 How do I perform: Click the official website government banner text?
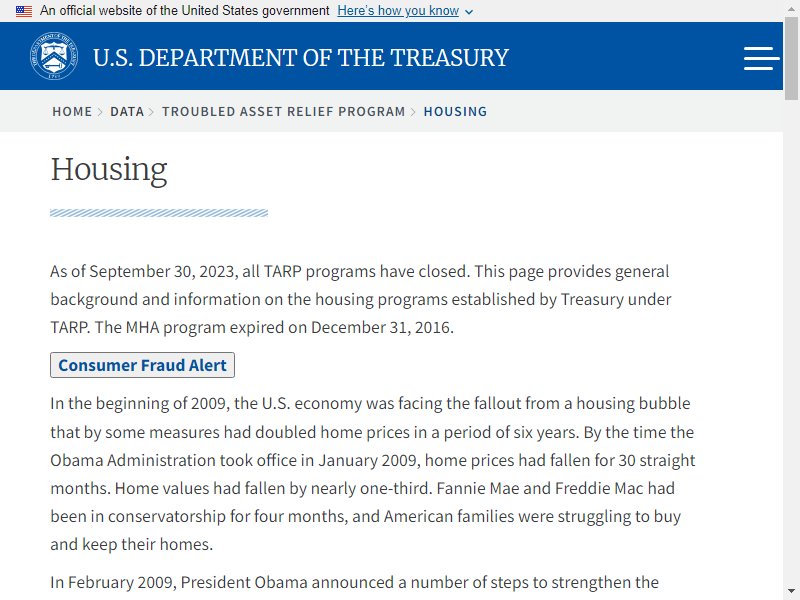(184, 11)
